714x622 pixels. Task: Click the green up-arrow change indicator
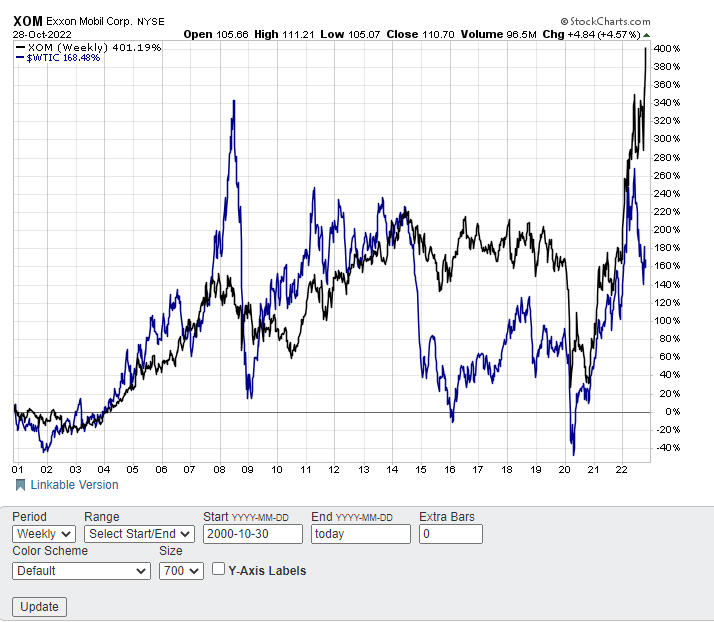(646, 35)
